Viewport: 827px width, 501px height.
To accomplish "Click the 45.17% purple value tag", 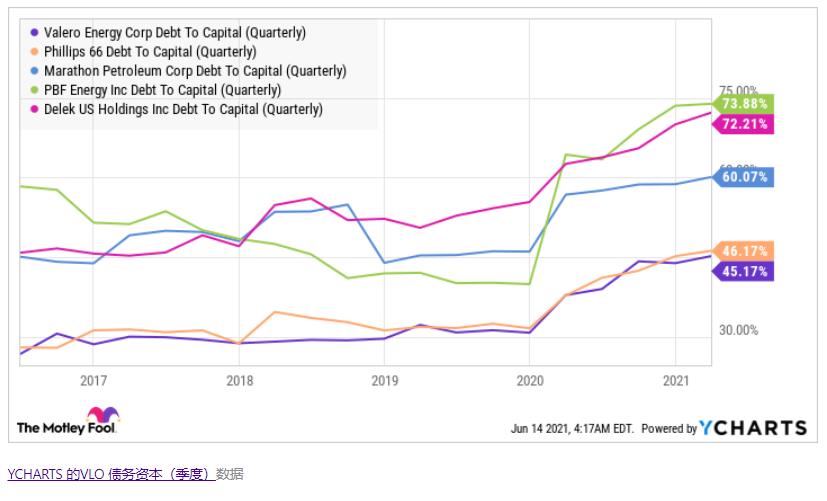I will click(743, 272).
